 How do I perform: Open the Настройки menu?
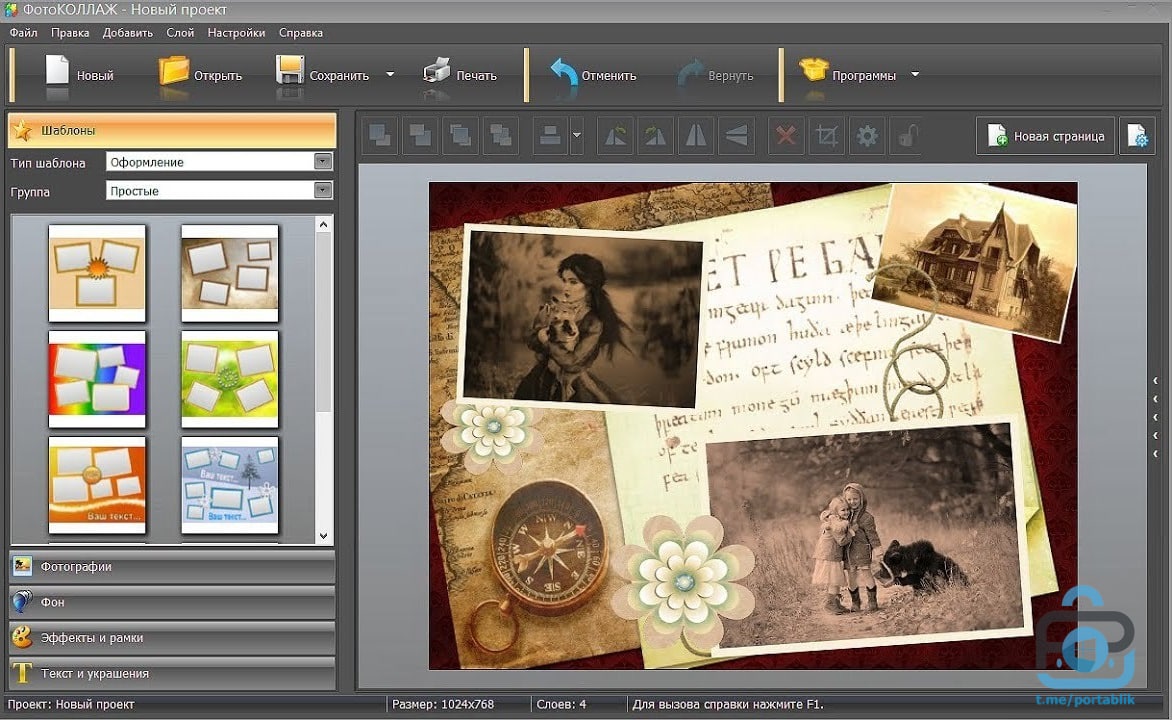pos(236,33)
